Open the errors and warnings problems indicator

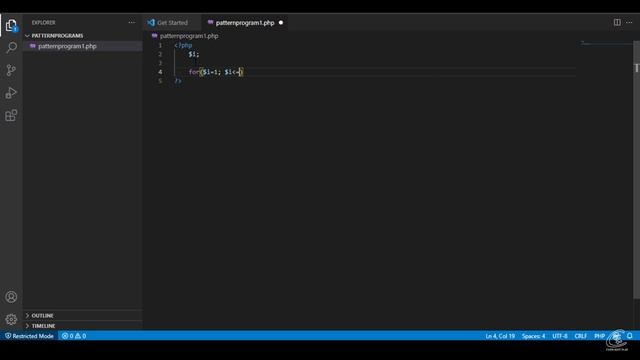tap(74, 336)
